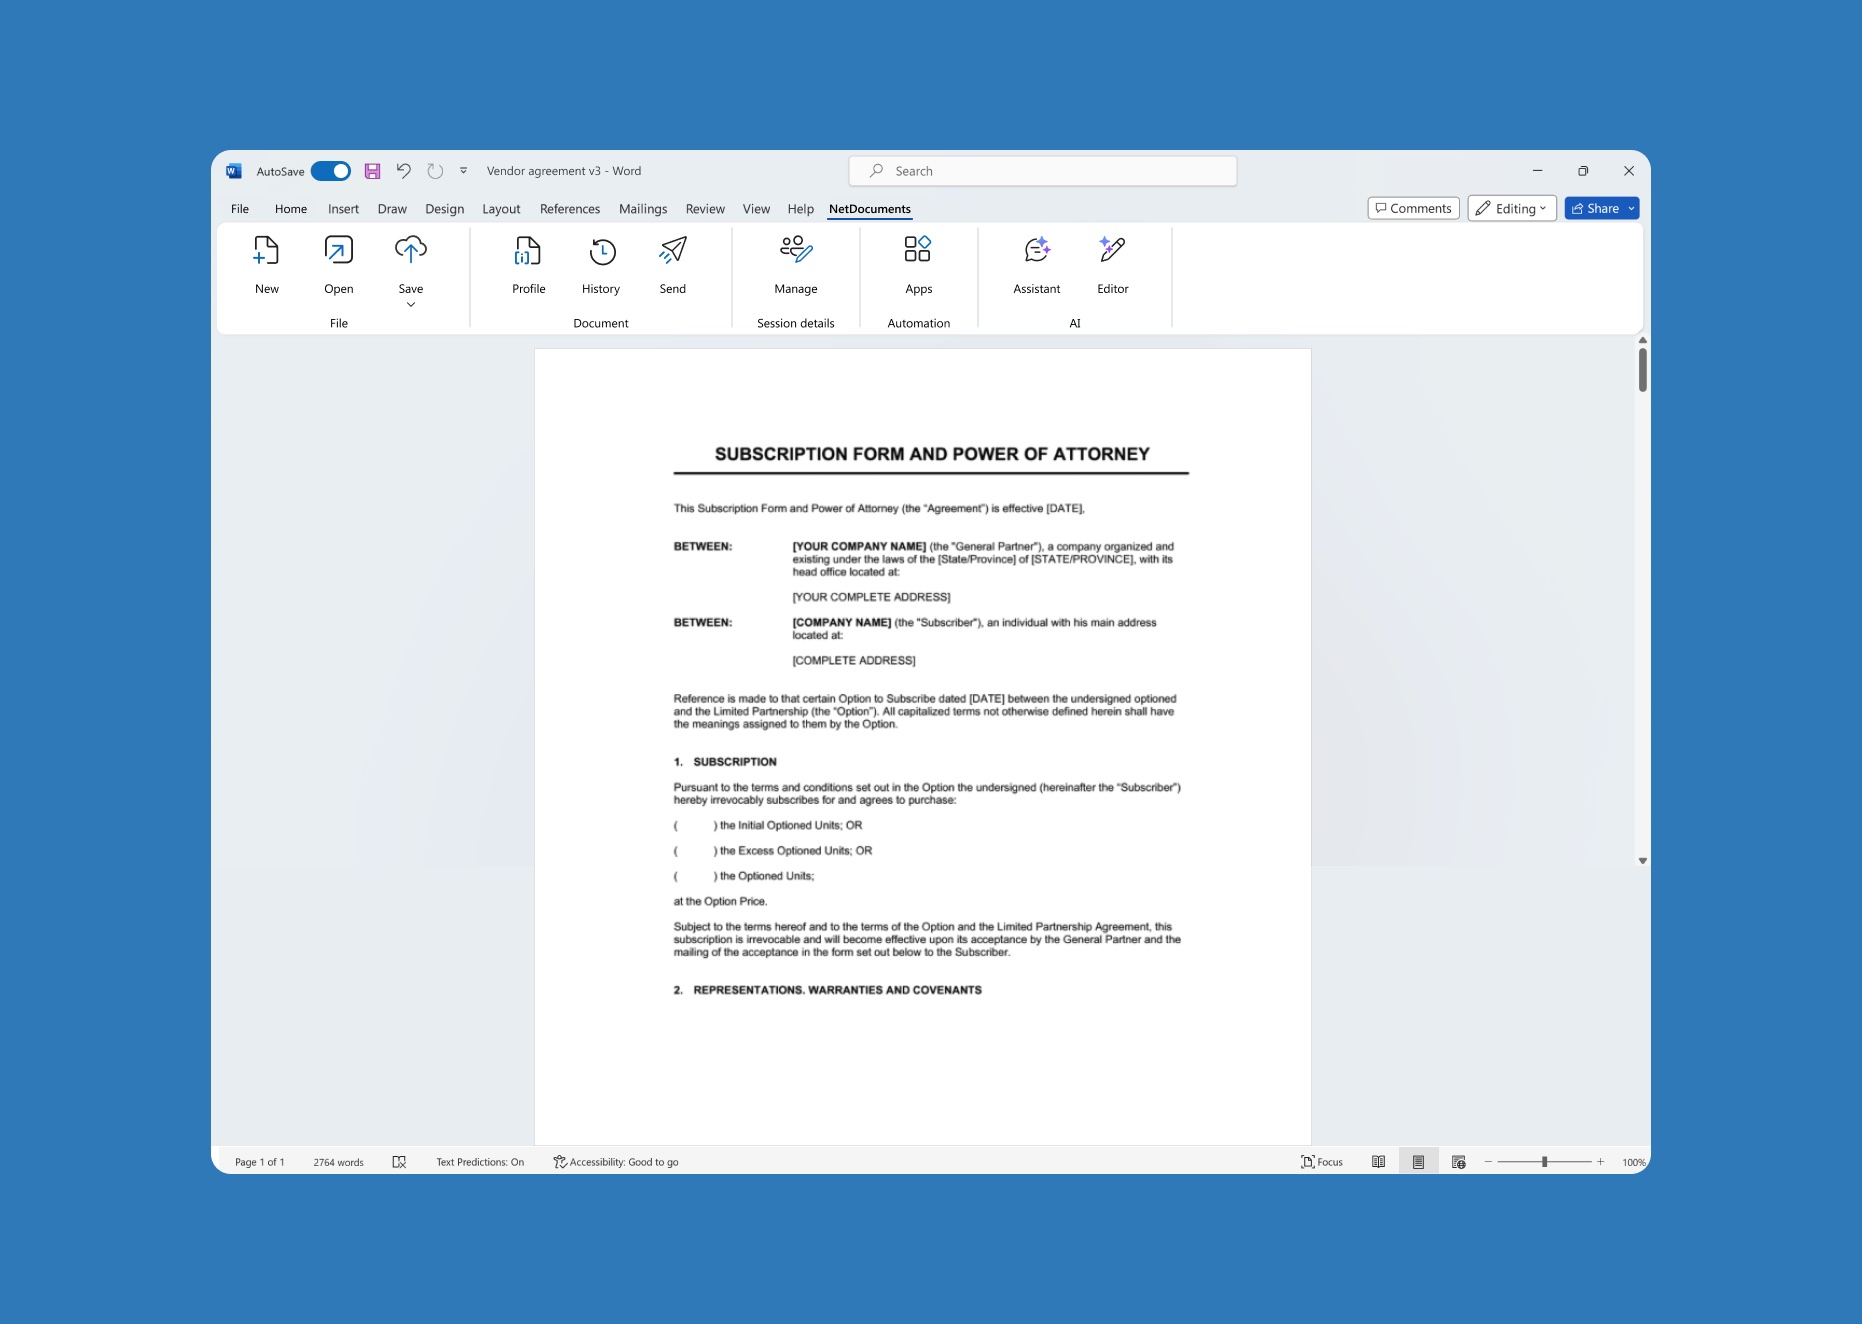Click 'the Initial Optioned Units; OR' line
Viewport: 1862px width, 1324px height.
click(x=791, y=826)
